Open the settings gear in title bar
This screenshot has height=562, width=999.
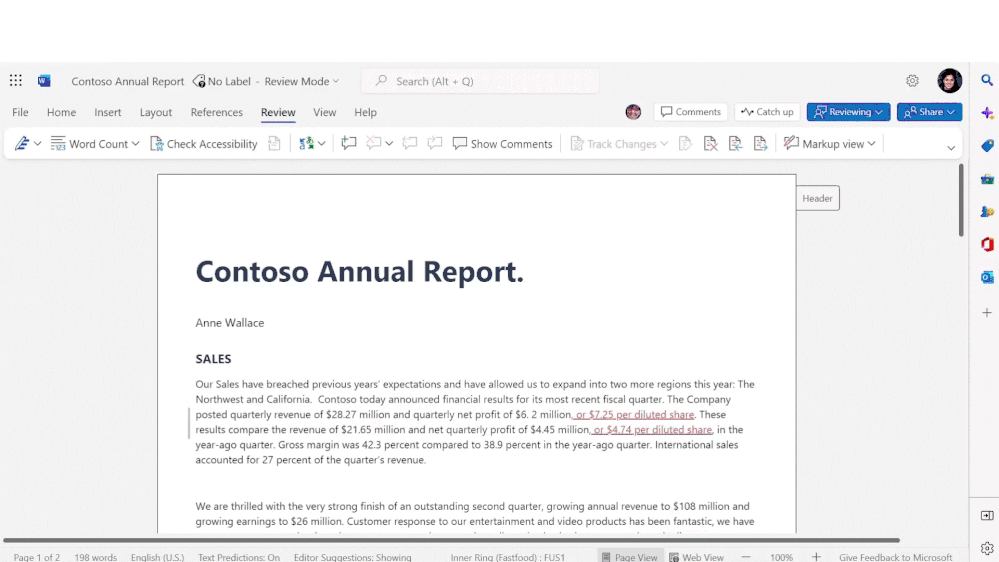[912, 81]
